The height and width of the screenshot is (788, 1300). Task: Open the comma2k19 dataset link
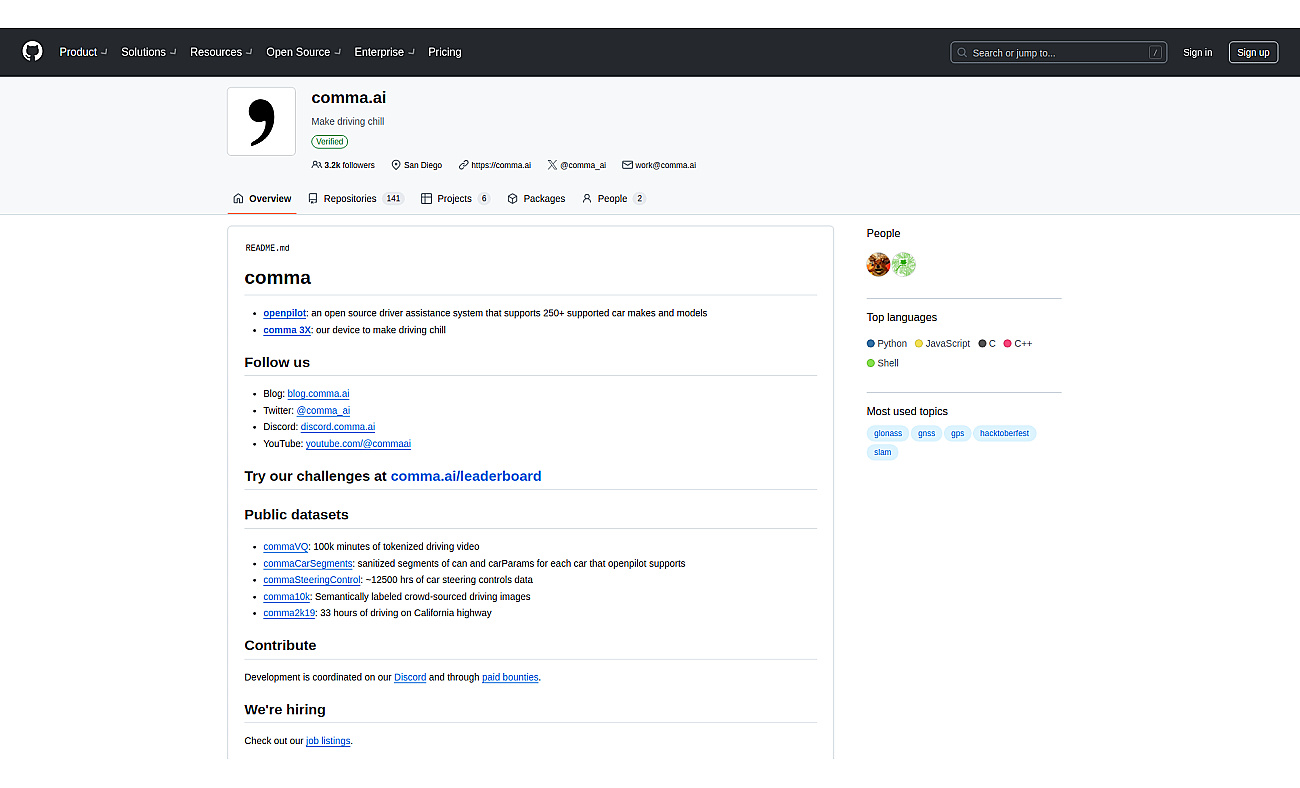coord(289,613)
